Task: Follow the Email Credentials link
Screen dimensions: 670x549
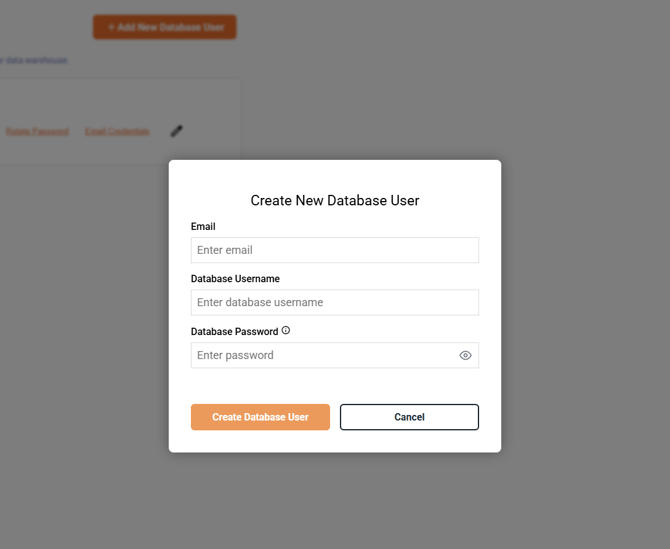Action: pyautogui.click(x=117, y=131)
